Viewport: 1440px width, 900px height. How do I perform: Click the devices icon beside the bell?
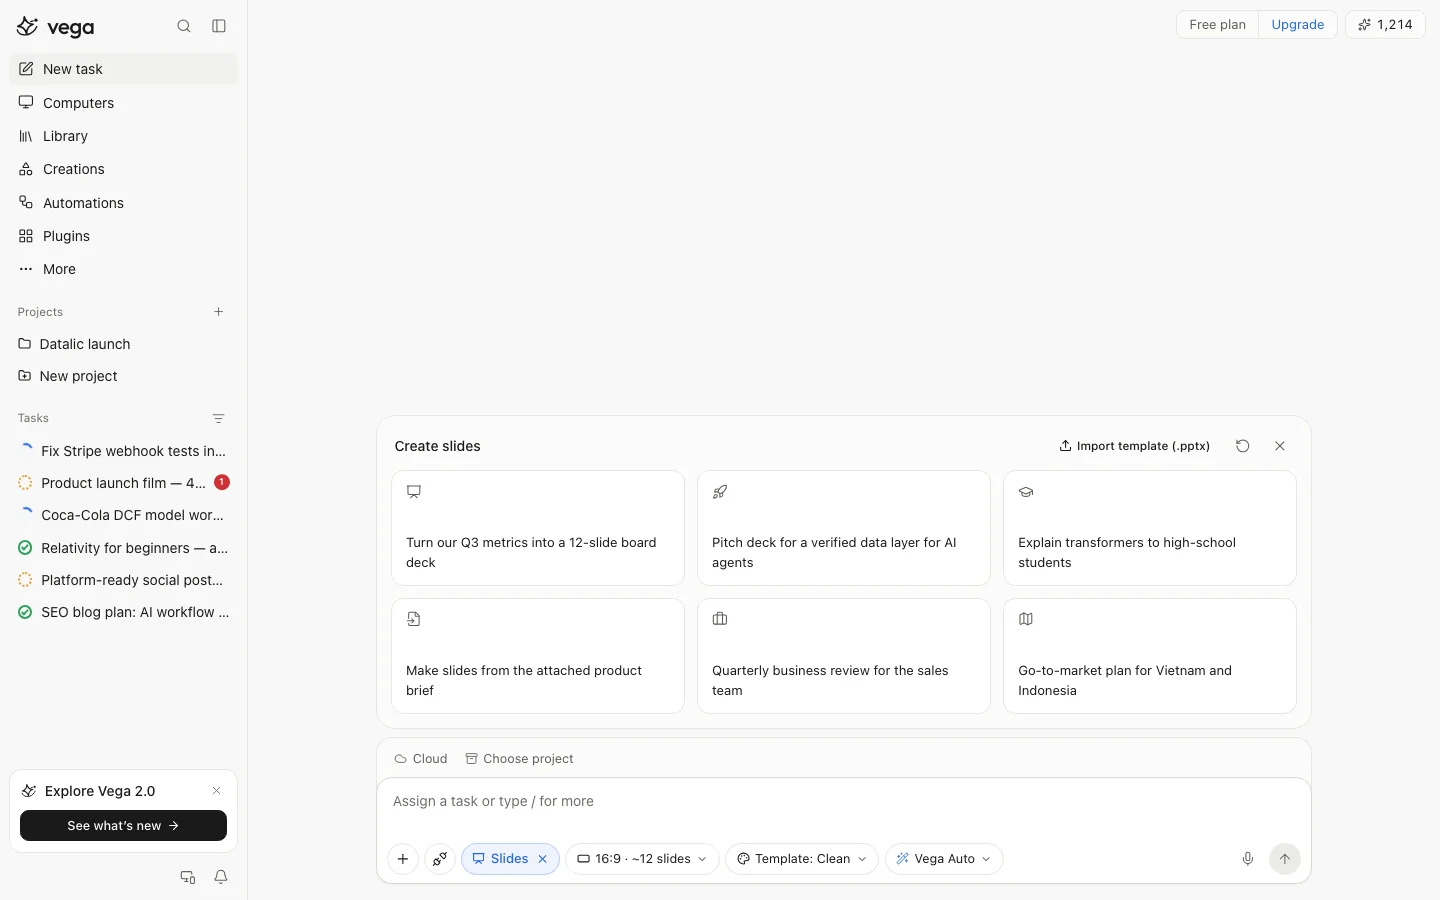click(188, 877)
